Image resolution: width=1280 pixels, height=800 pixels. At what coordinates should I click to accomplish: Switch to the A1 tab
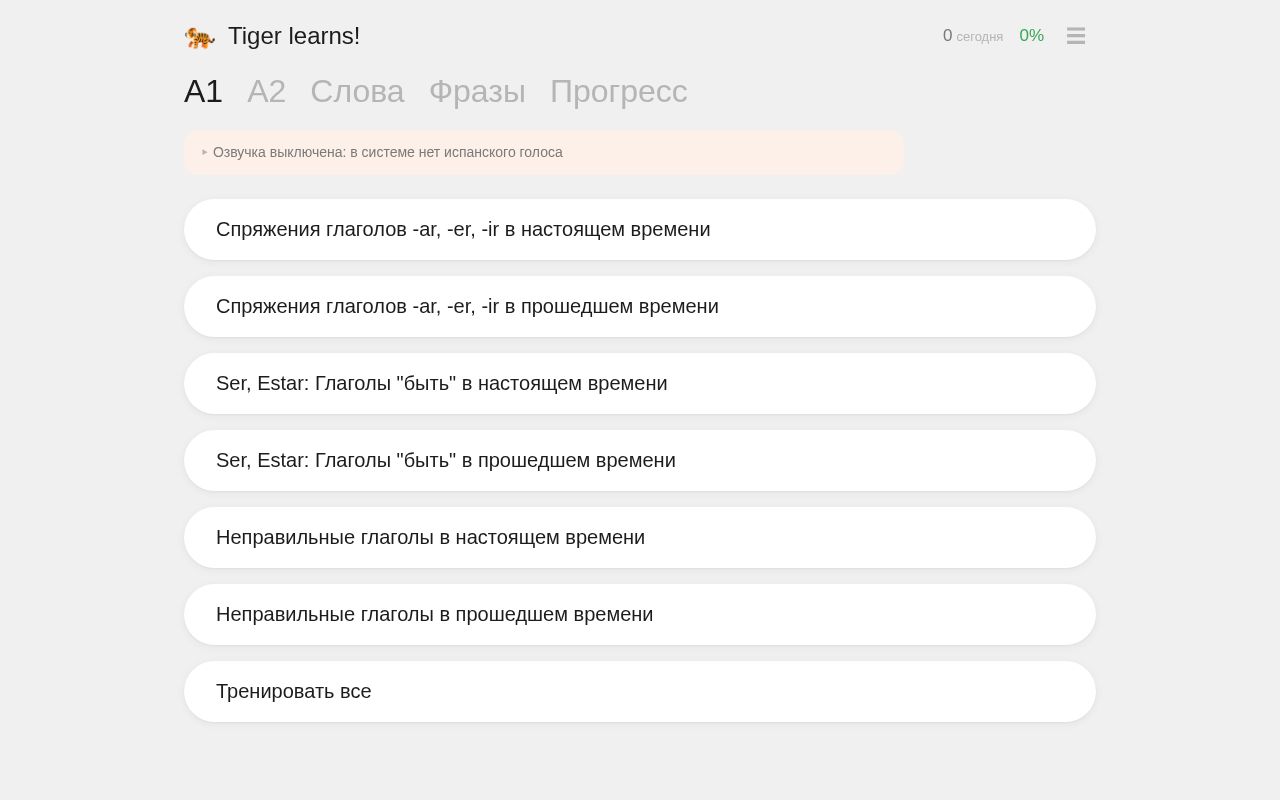coord(203,91)
